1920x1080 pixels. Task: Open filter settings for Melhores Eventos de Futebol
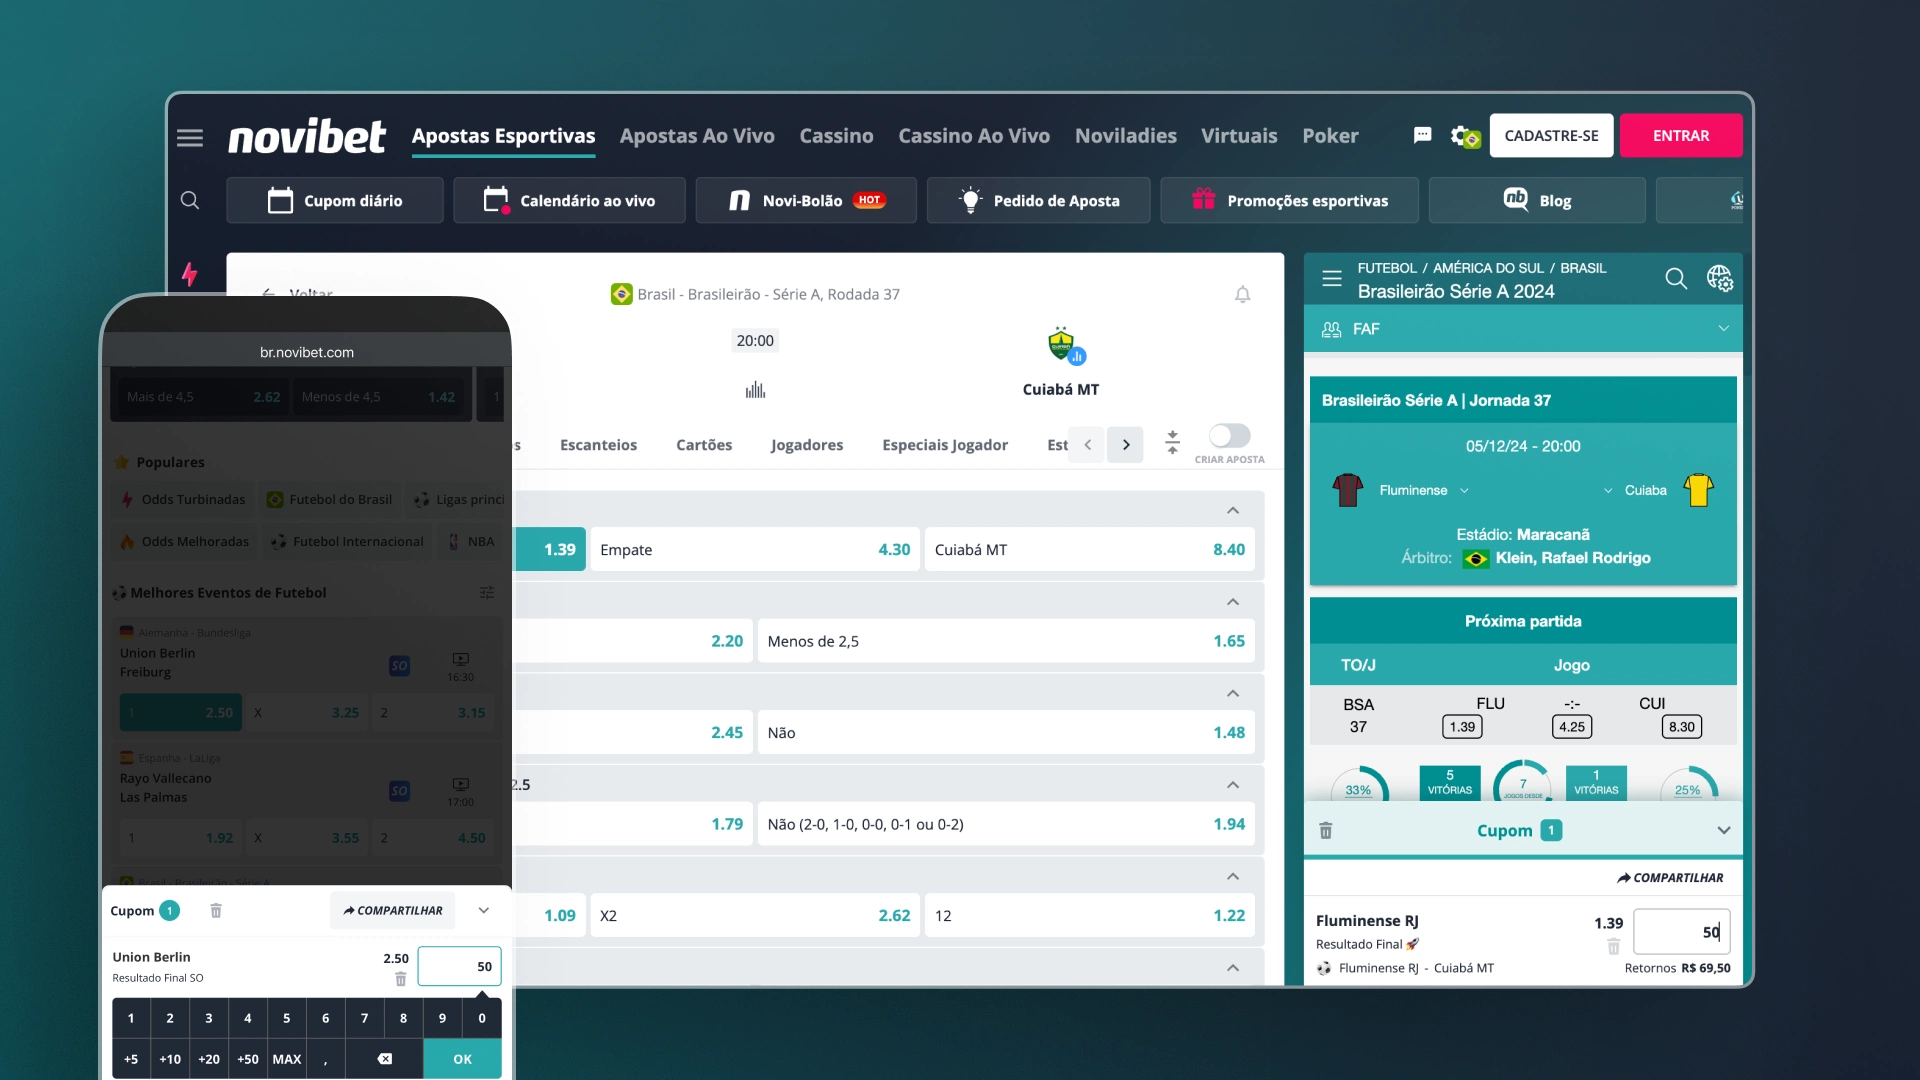pos(487,593)
